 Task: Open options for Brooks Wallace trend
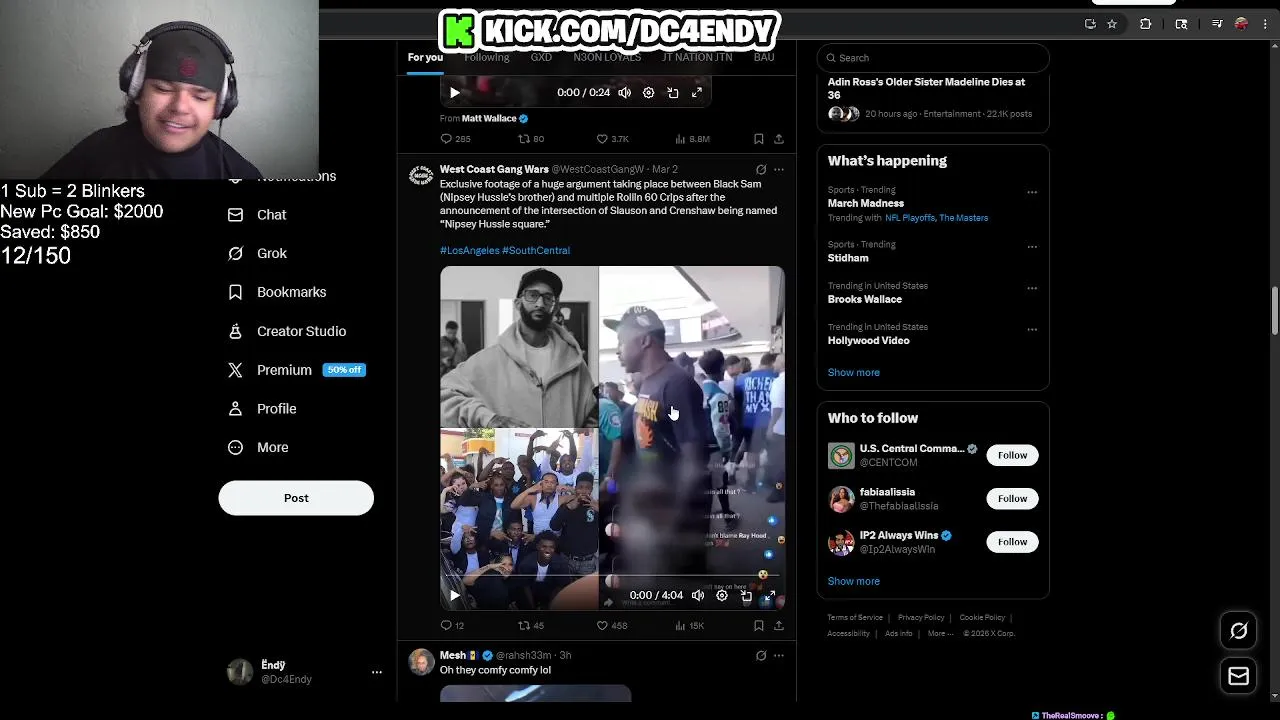click(x=1032, y=288)
